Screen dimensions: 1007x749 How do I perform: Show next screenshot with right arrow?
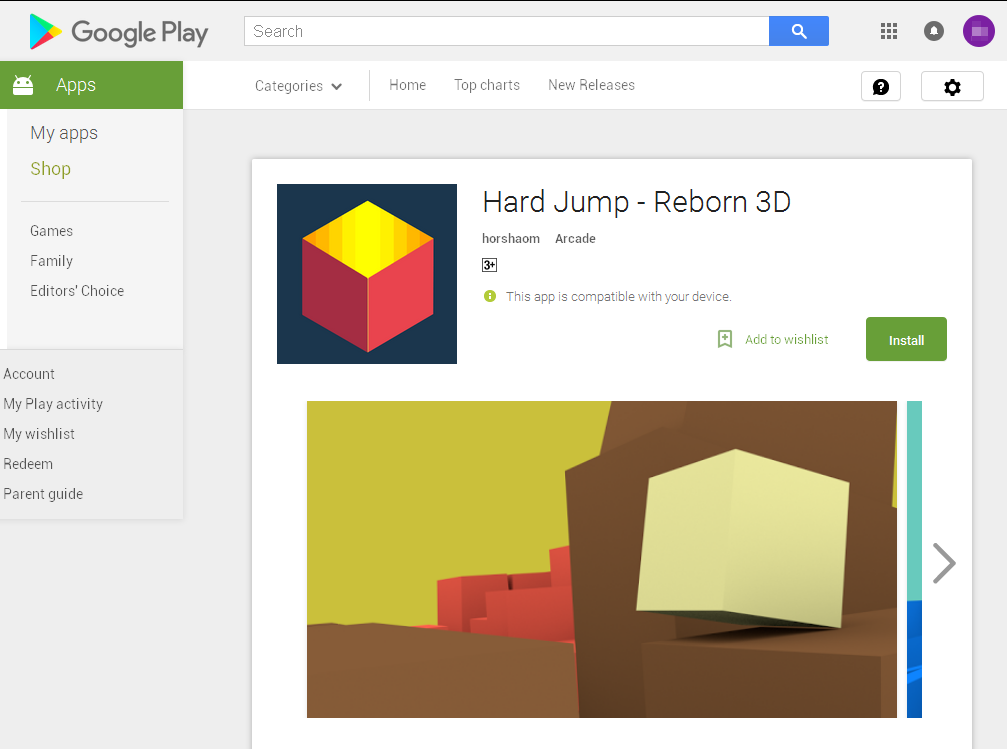pos(943,563)
